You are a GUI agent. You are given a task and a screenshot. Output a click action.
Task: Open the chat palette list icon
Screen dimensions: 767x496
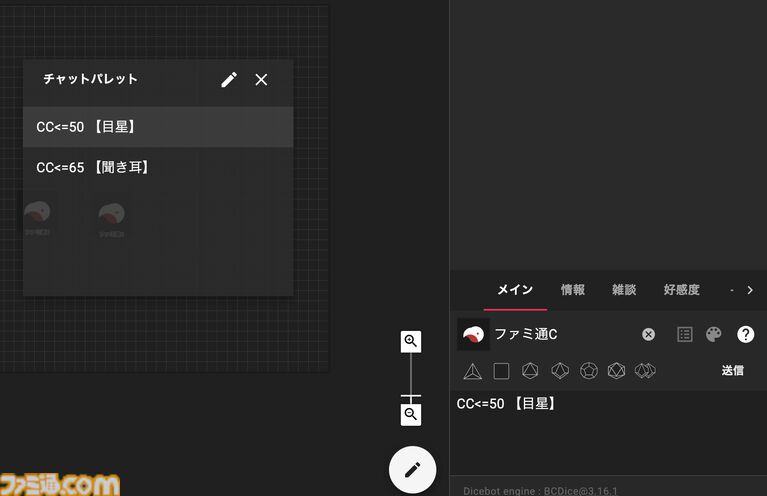tap(684, 335)
